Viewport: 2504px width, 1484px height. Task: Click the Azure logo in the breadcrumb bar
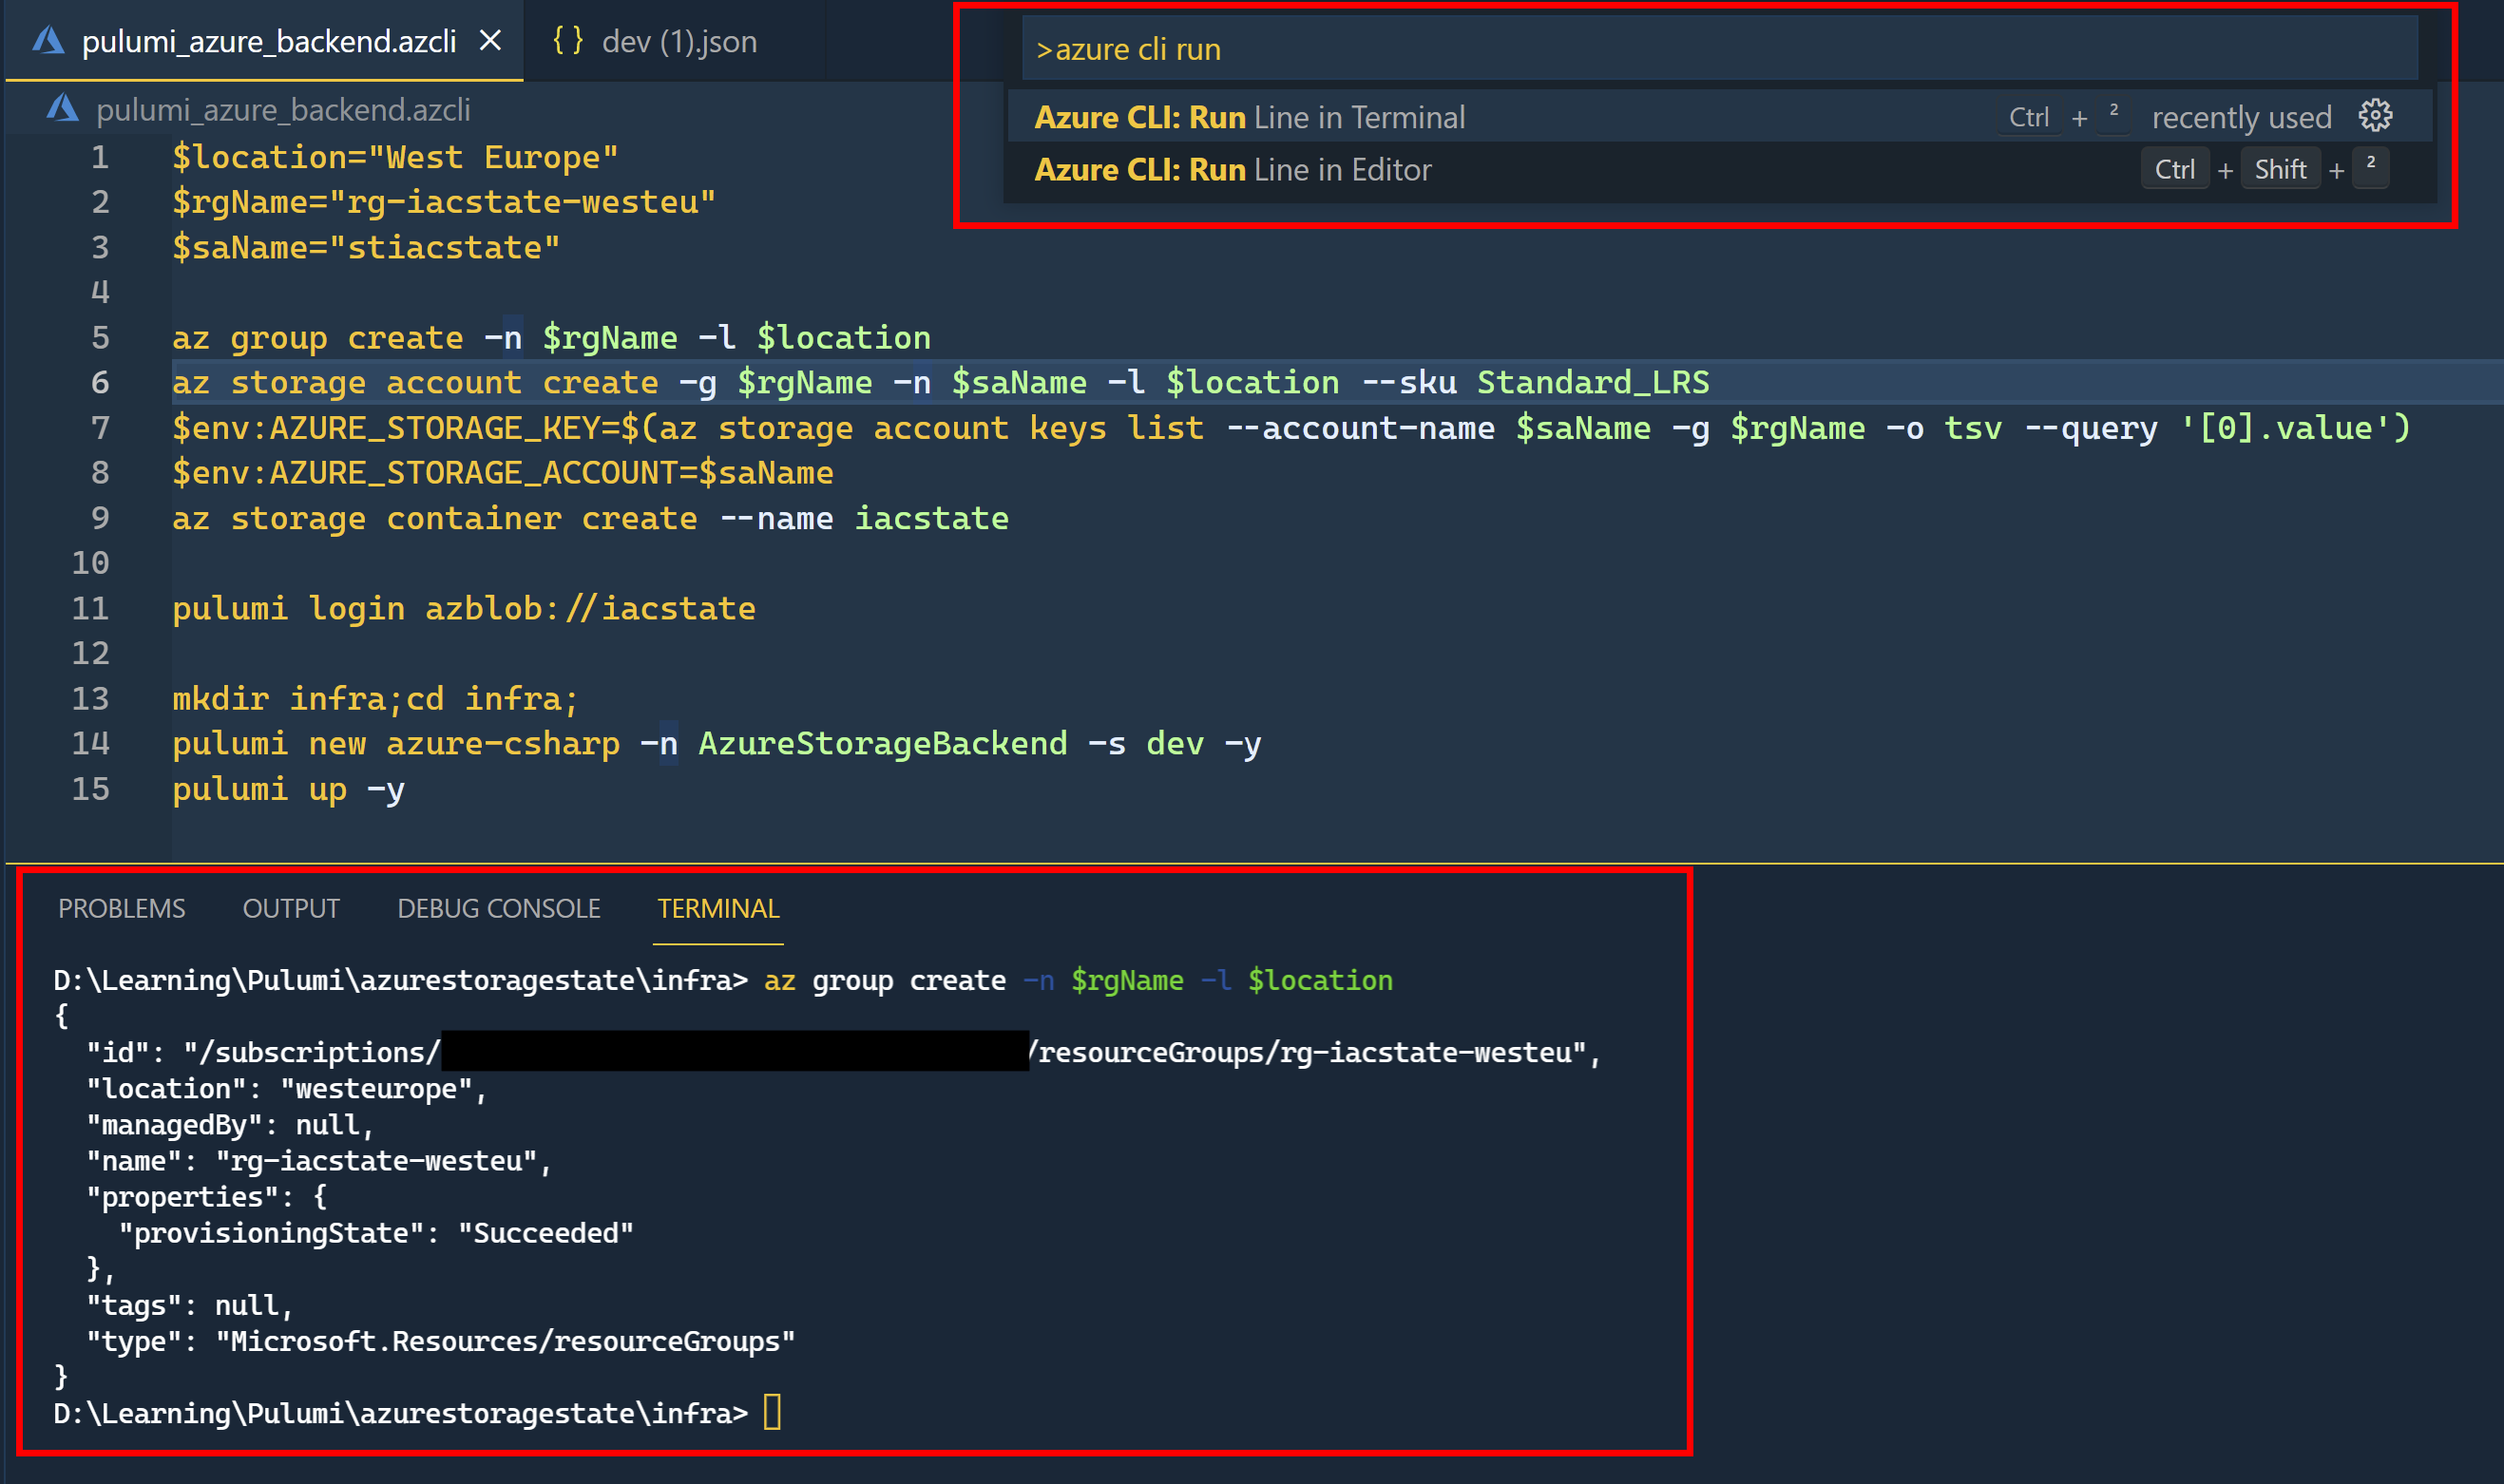[62, 108]
